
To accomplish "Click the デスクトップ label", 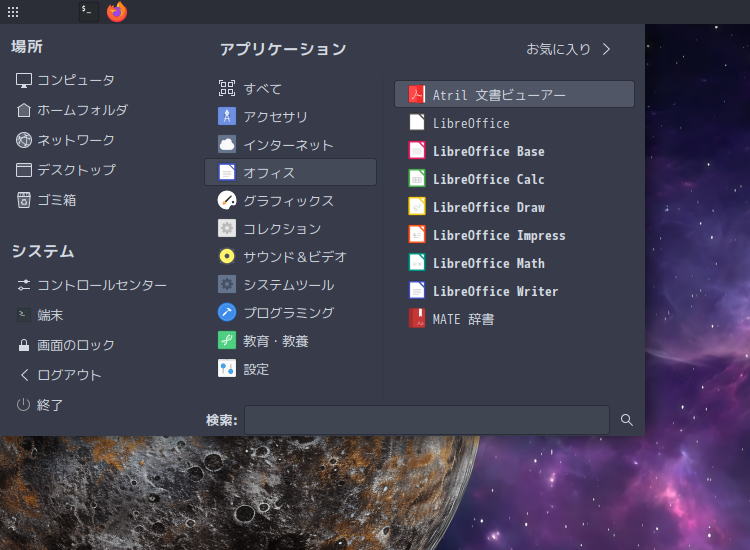I will [x=77, y=170].
